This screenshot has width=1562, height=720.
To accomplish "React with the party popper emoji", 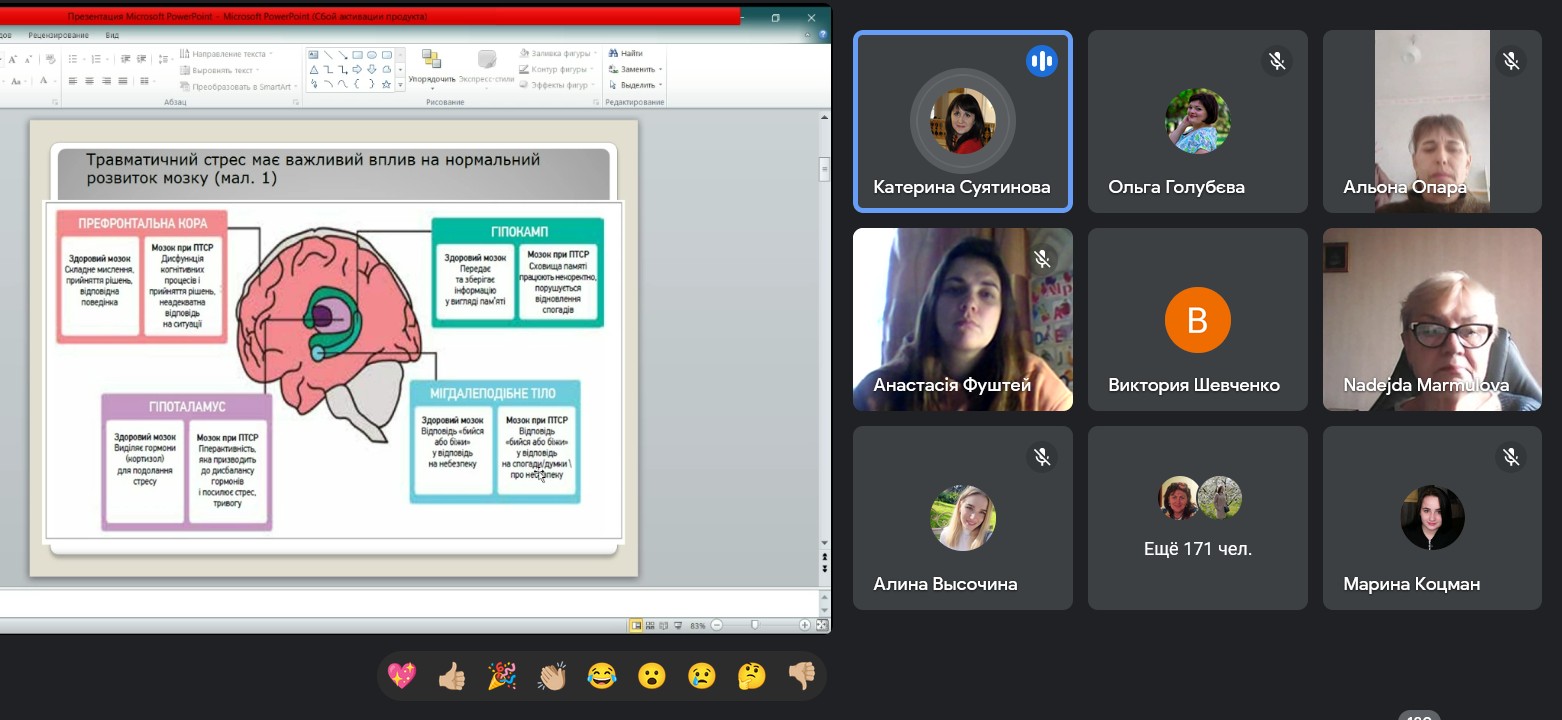I will pos(502,676).
